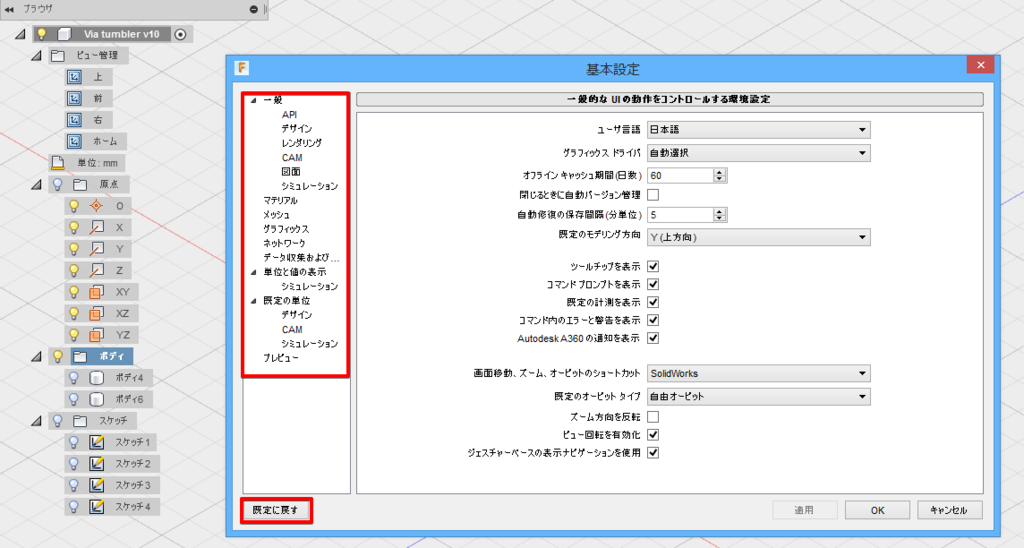1024x548 pixels.
Task: Click the document icon beside 単位: mm
Action: pyautogui.click(x=57, y=163)
